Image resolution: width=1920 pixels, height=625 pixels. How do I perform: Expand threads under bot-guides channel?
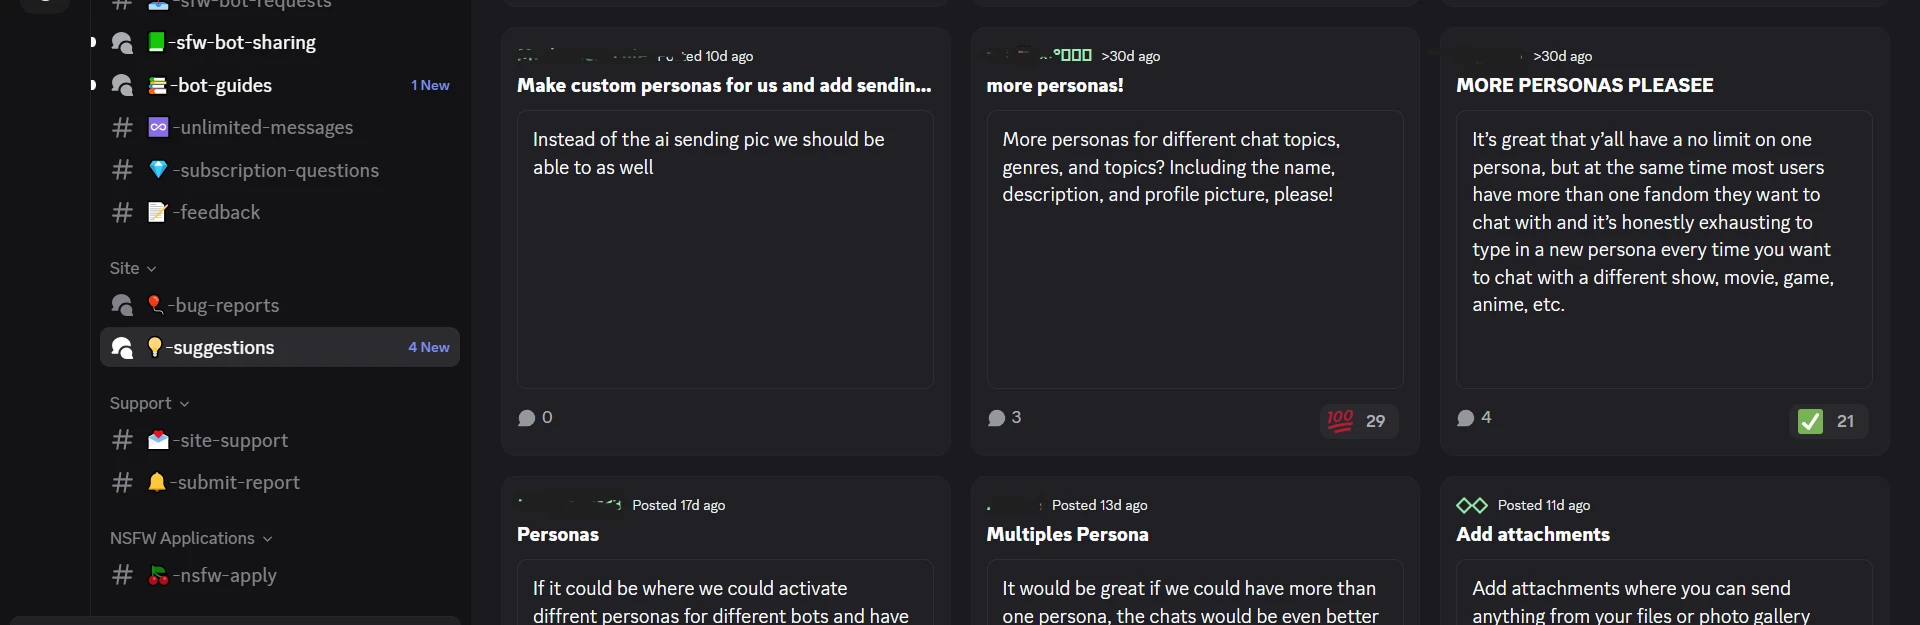(x=93, y=85)
